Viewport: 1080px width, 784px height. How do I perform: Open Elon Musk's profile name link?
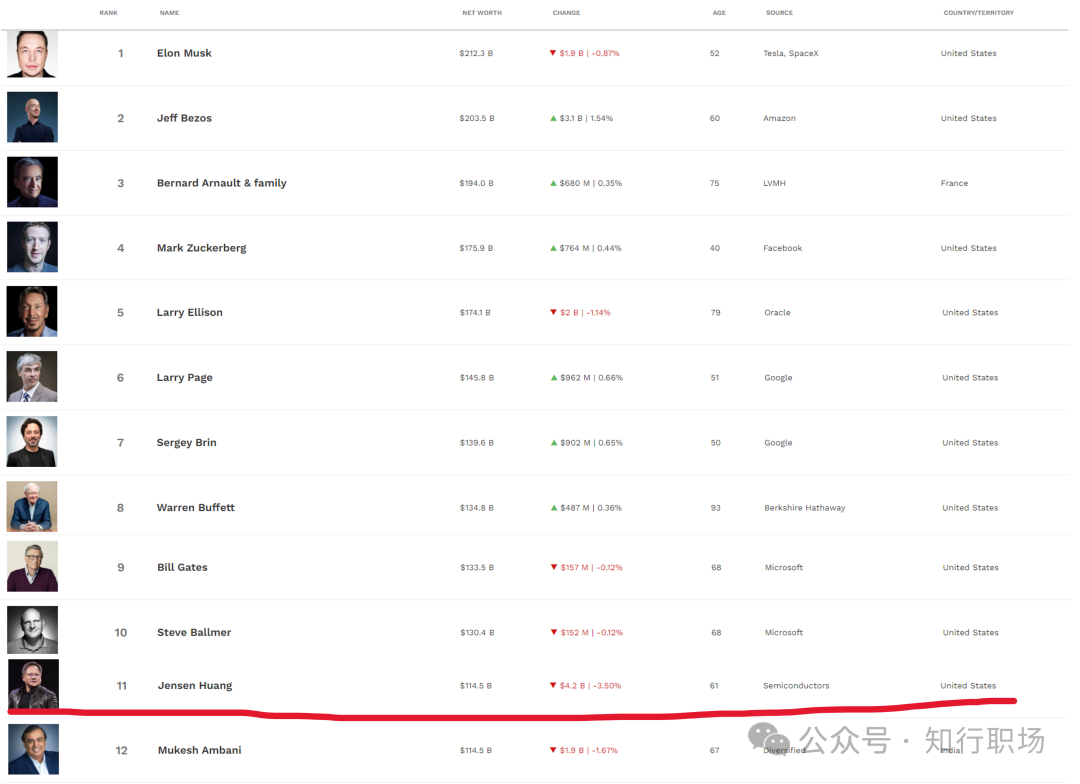[184, 53]
